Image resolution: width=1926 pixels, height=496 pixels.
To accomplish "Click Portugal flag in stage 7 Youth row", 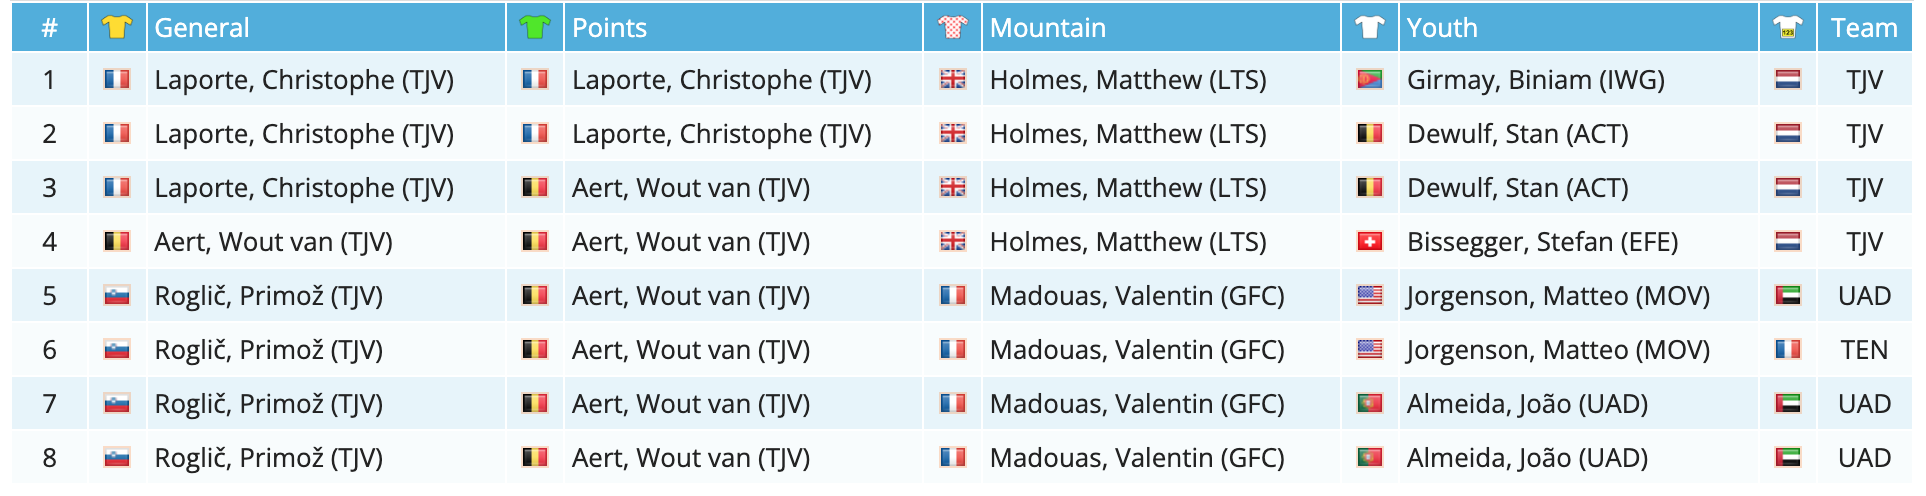I will pos(1370,404).
